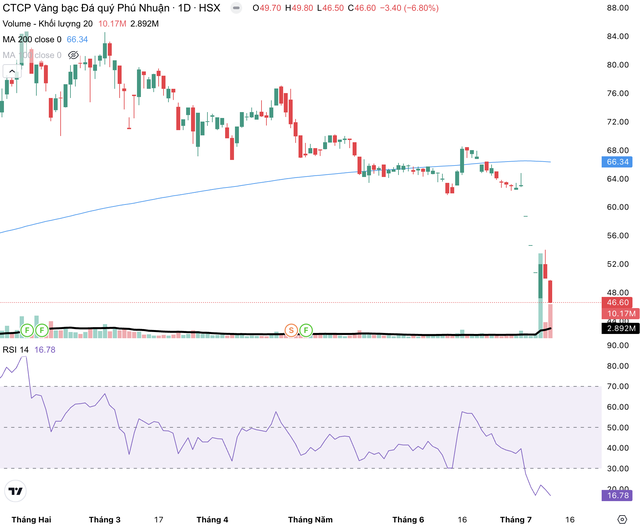640x527 pixels.
Task: Click the 16.78 RSI value label
Action: [x=617, y=496]
